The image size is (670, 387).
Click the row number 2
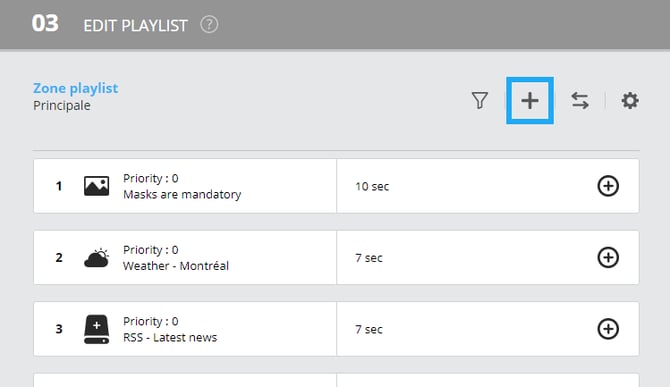[x=59, y=258]
